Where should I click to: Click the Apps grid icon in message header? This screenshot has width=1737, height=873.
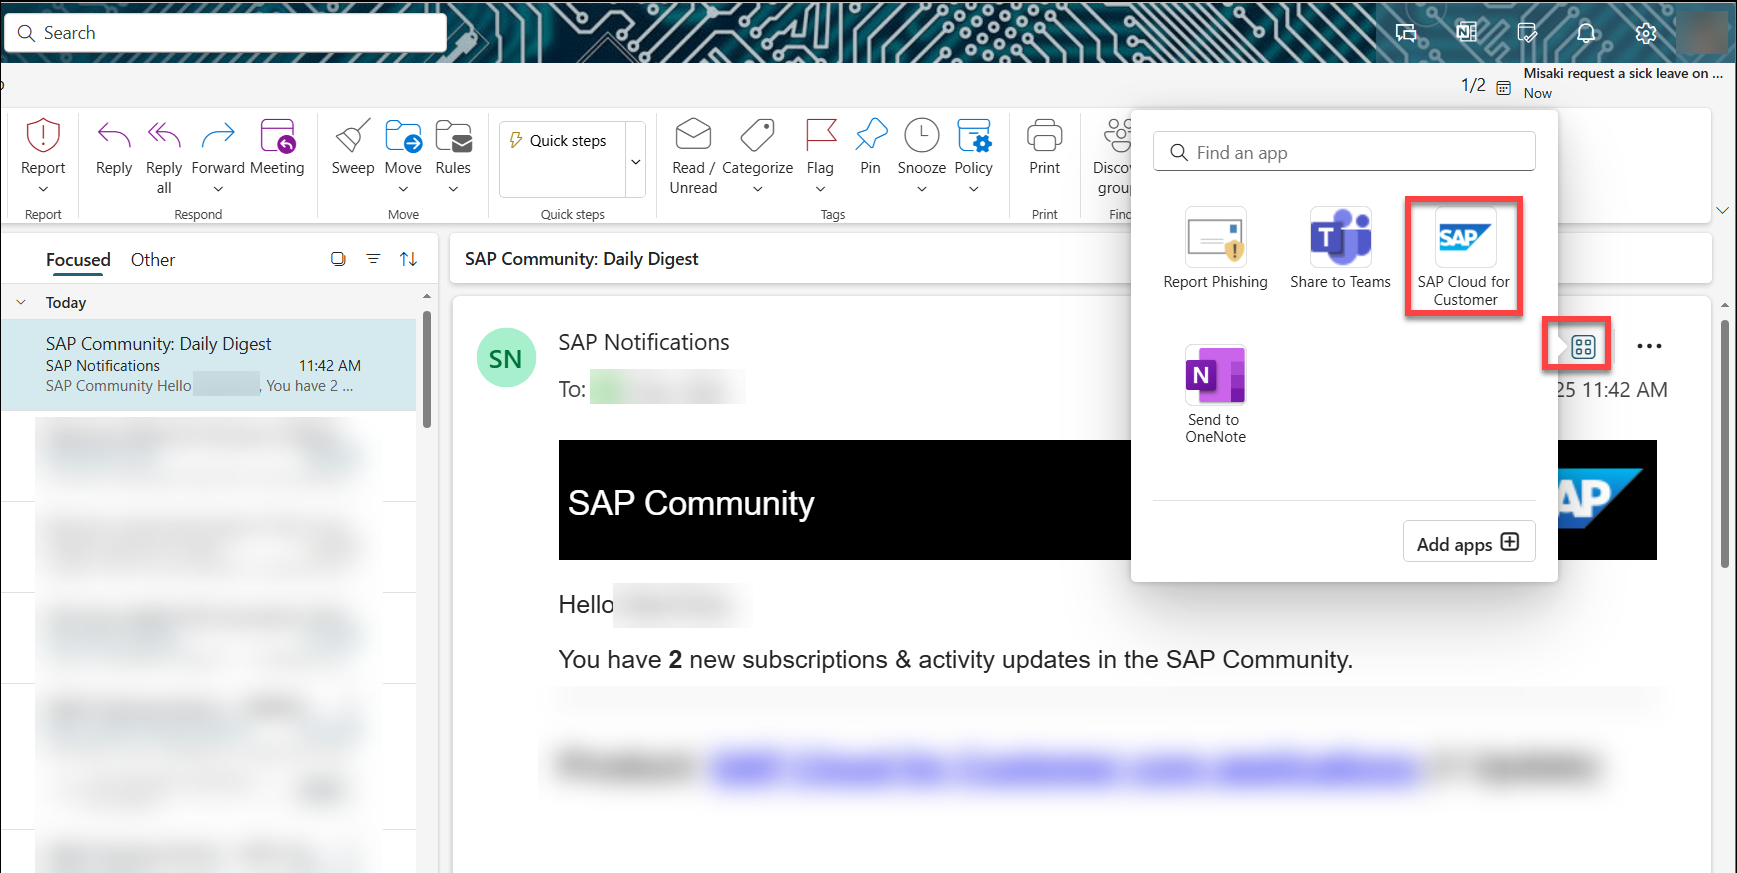tap(1583, 347)
